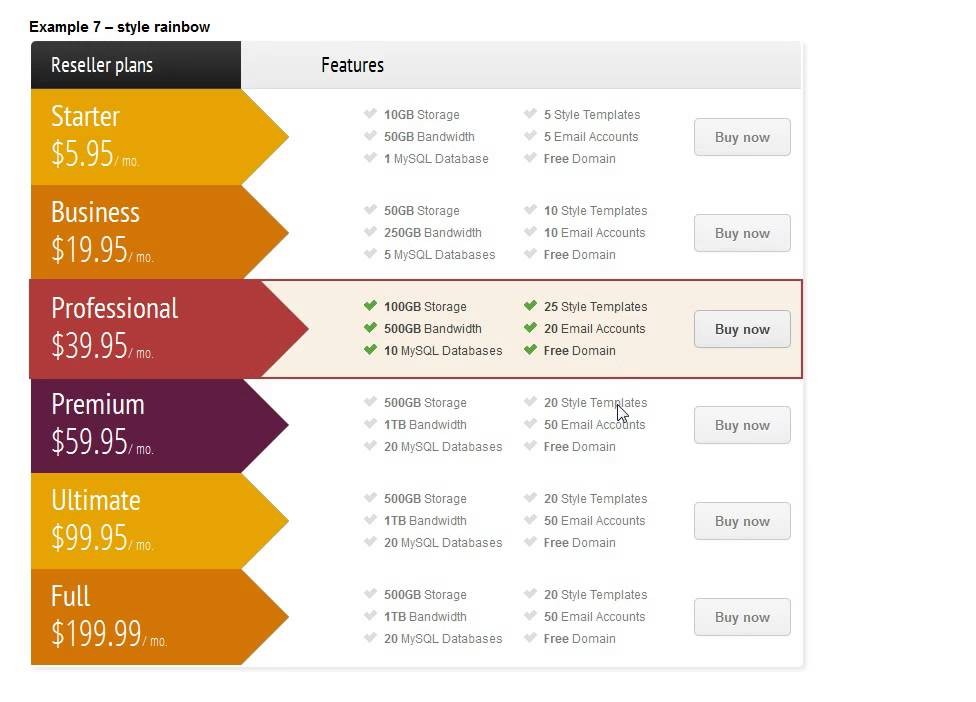Click the green check next to 20 Email Accounts

click(x=530, y=327)
